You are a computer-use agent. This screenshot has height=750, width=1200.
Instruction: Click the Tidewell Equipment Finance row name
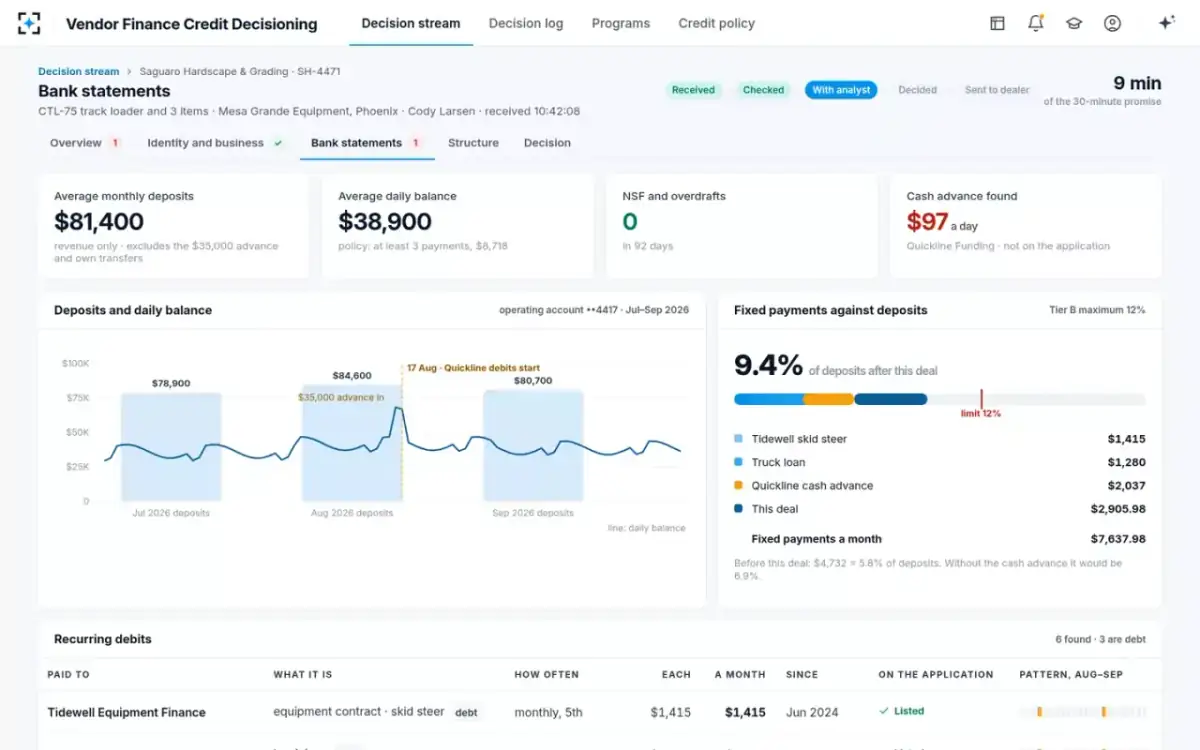(x=126, y=713)
